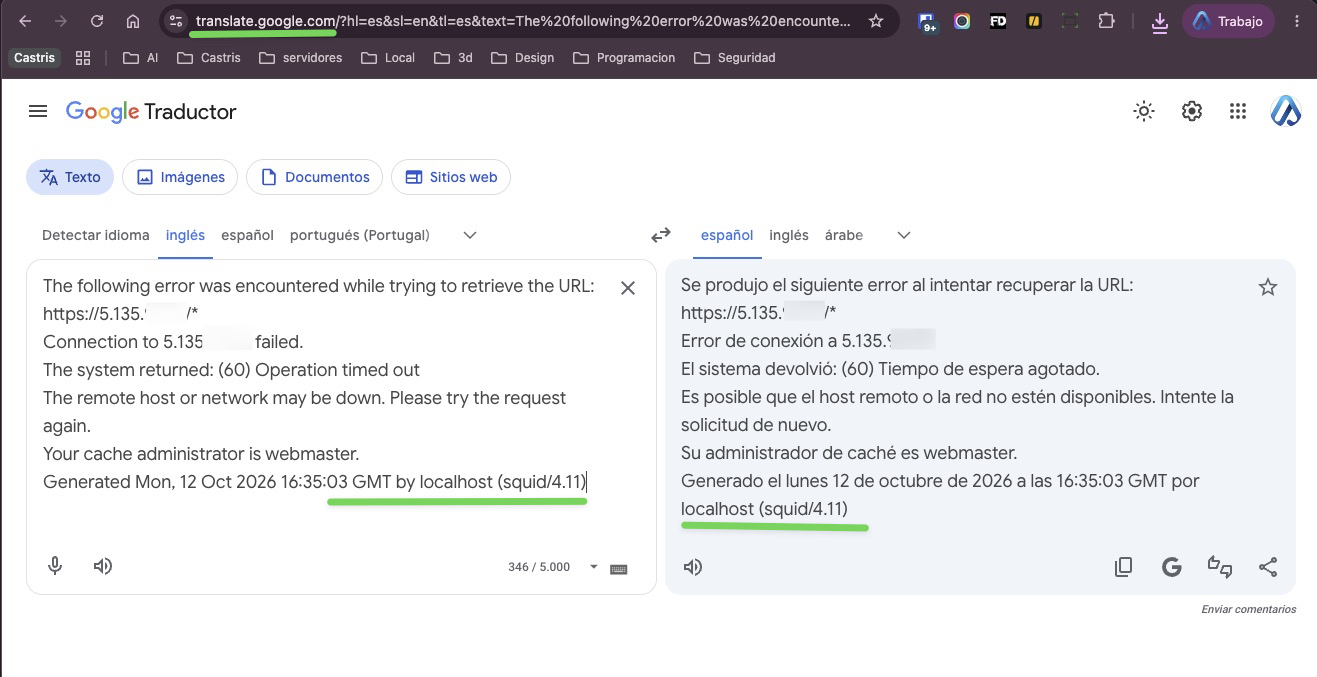The height and width of the screenshot is (677, 1317).
Task: Open the Programacion bookmarks folder
Action: [624, 58]
